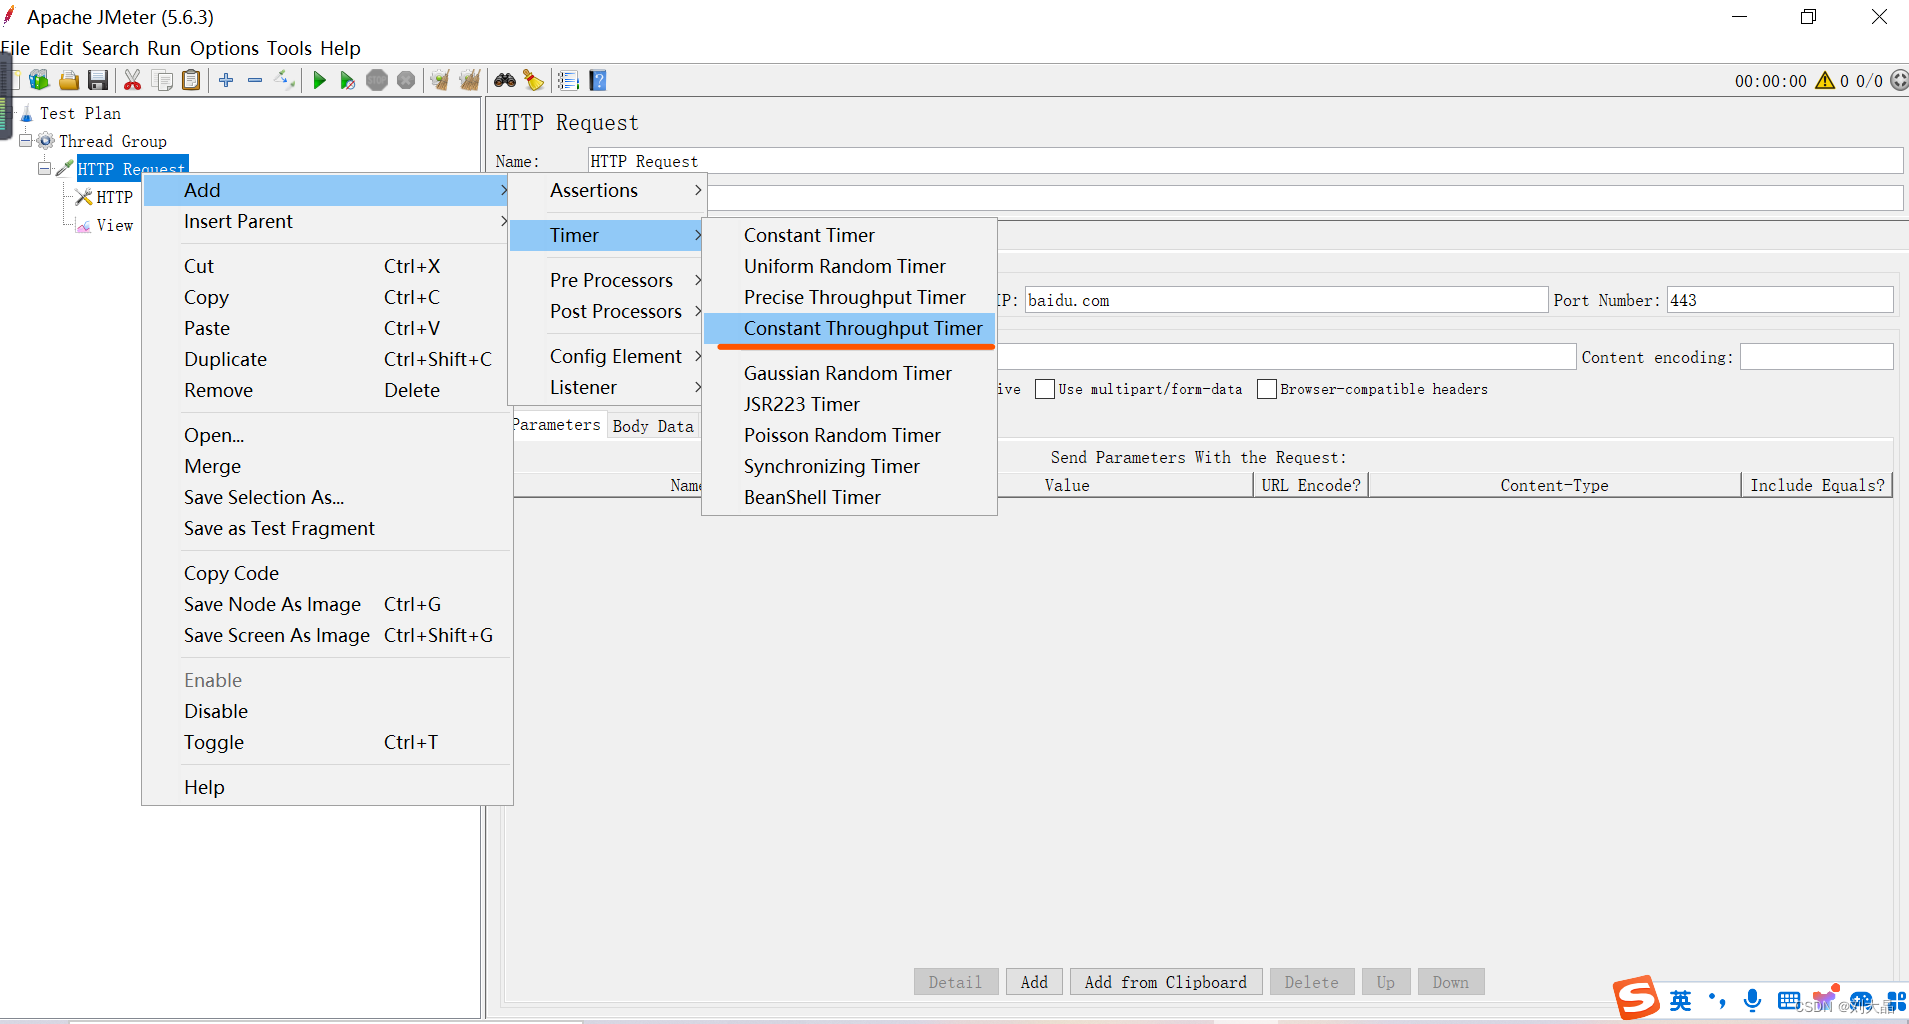Open the Function Helper list icon
Image resolution: width=1909 pixels, height=1024 pixels.
[x=568, y=80]
